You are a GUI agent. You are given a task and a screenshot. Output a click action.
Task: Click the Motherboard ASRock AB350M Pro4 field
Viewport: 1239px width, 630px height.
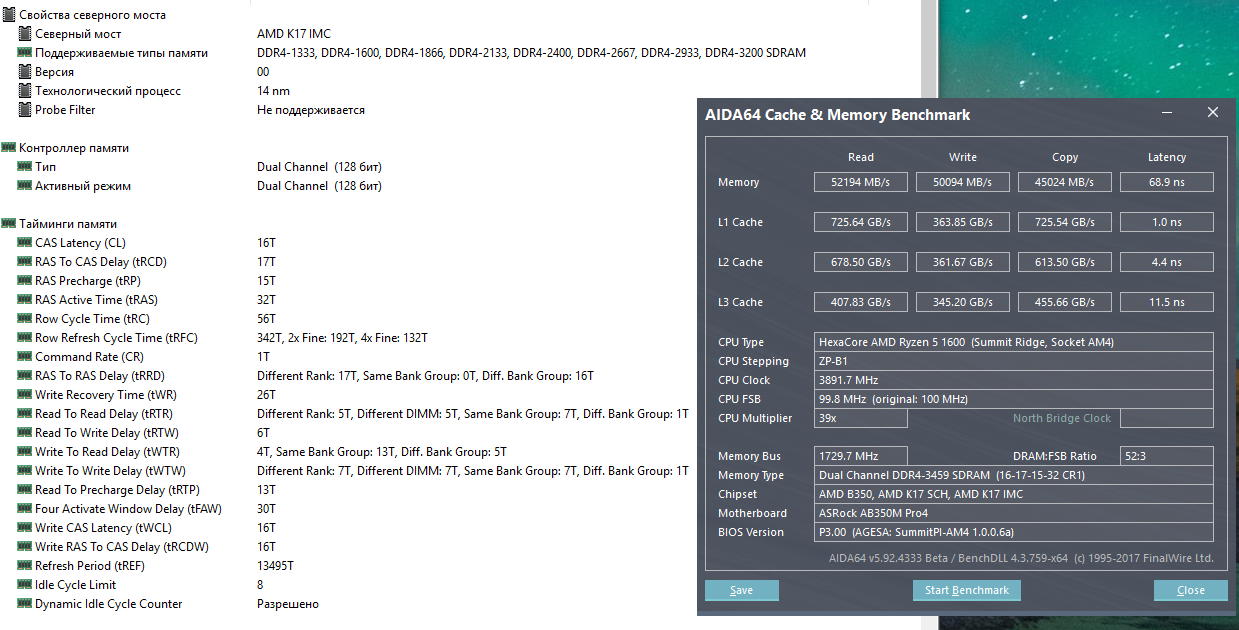click(1014, 513)
